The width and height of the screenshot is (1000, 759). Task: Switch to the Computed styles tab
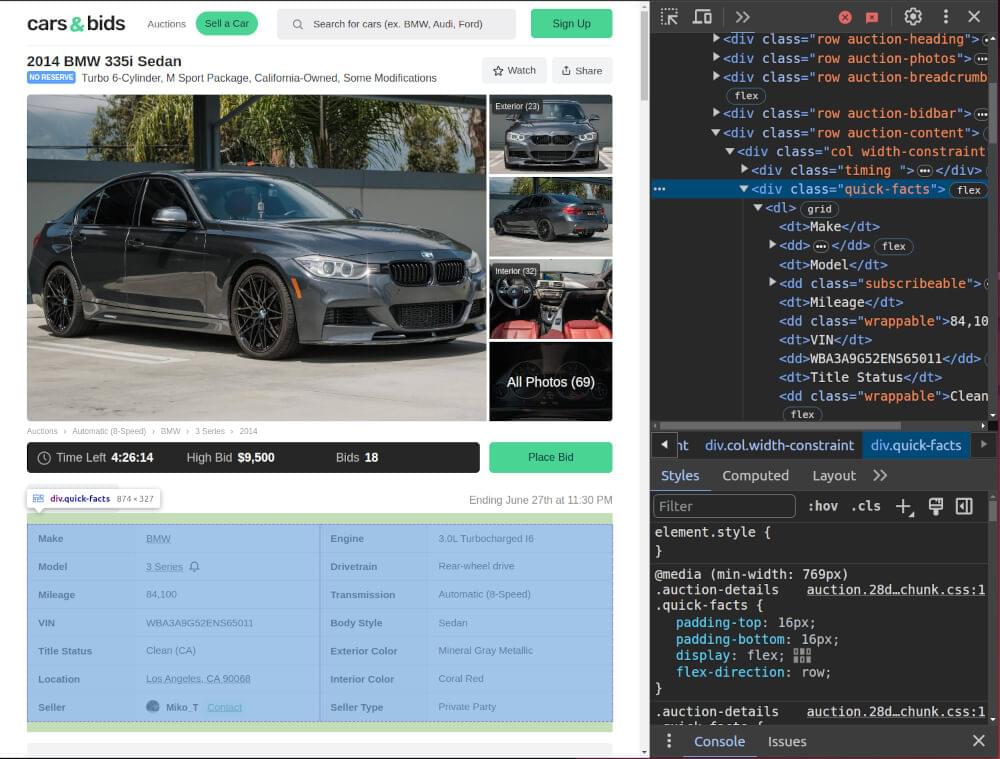[755, 475]
